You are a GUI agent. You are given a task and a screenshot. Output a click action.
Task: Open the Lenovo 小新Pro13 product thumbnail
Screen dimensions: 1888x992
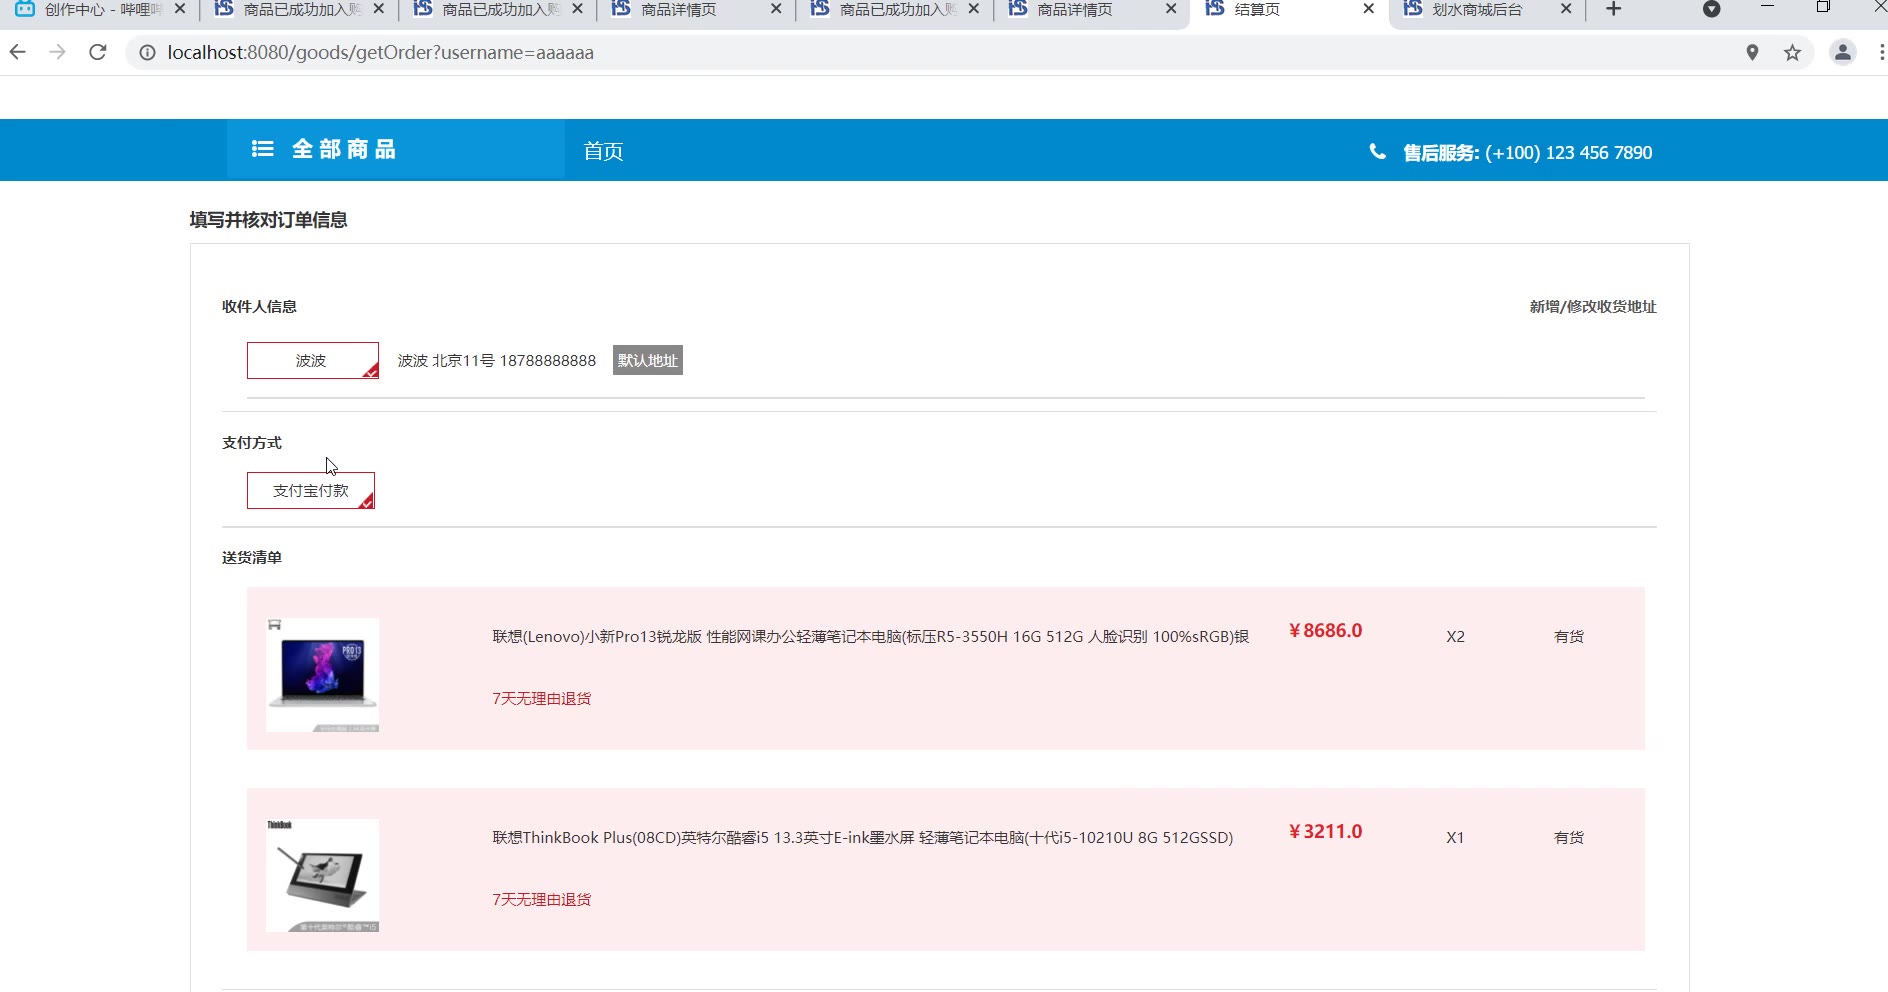click(x=322, y=675)
